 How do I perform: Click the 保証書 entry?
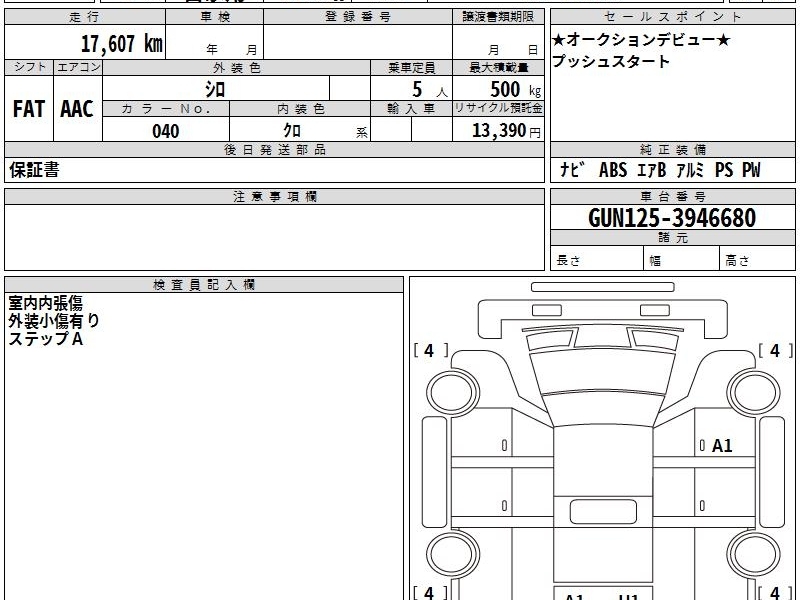pos(34,170)
